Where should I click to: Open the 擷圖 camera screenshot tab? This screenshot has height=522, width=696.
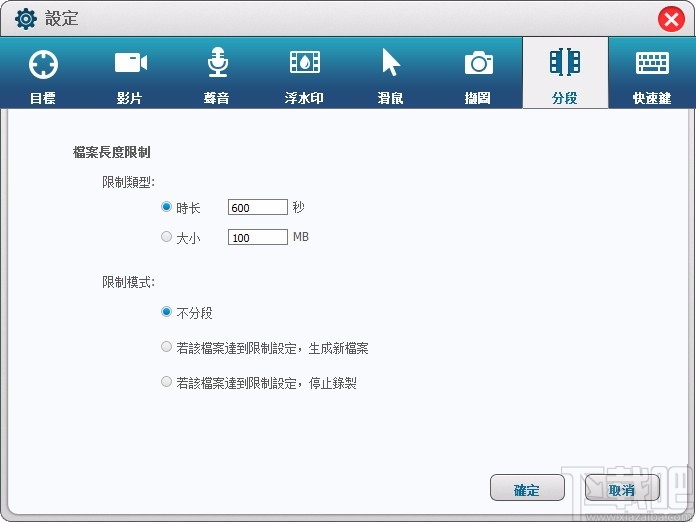tap(478, 73)
